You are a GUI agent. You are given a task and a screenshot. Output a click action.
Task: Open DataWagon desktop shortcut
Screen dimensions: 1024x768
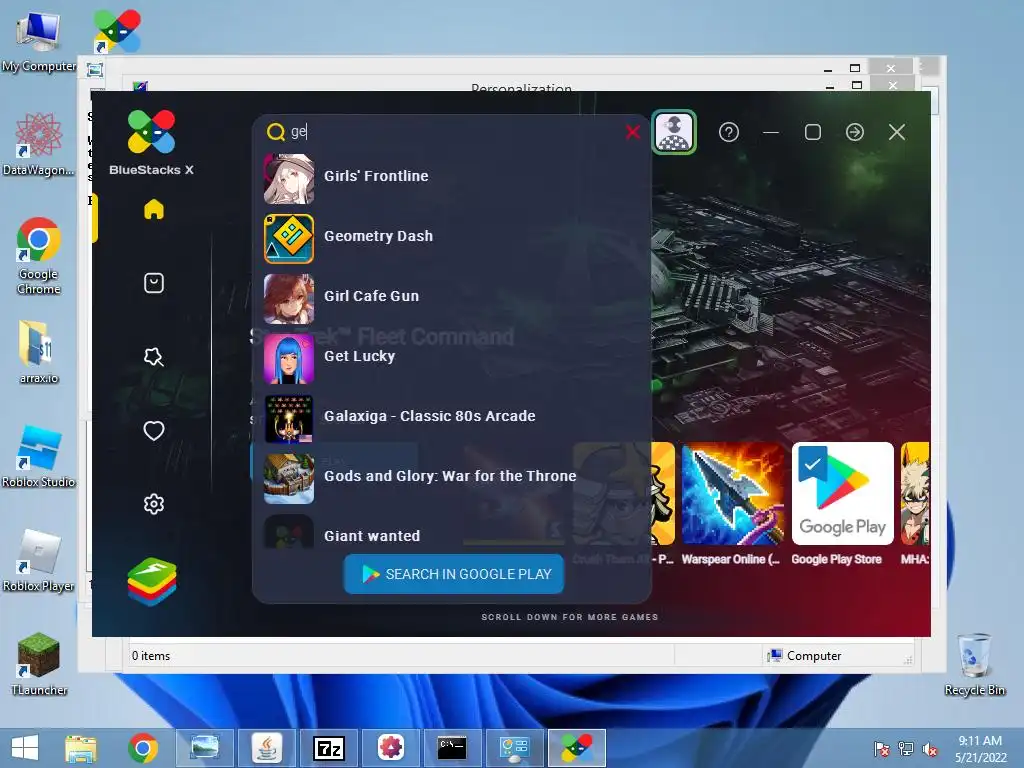39,144
